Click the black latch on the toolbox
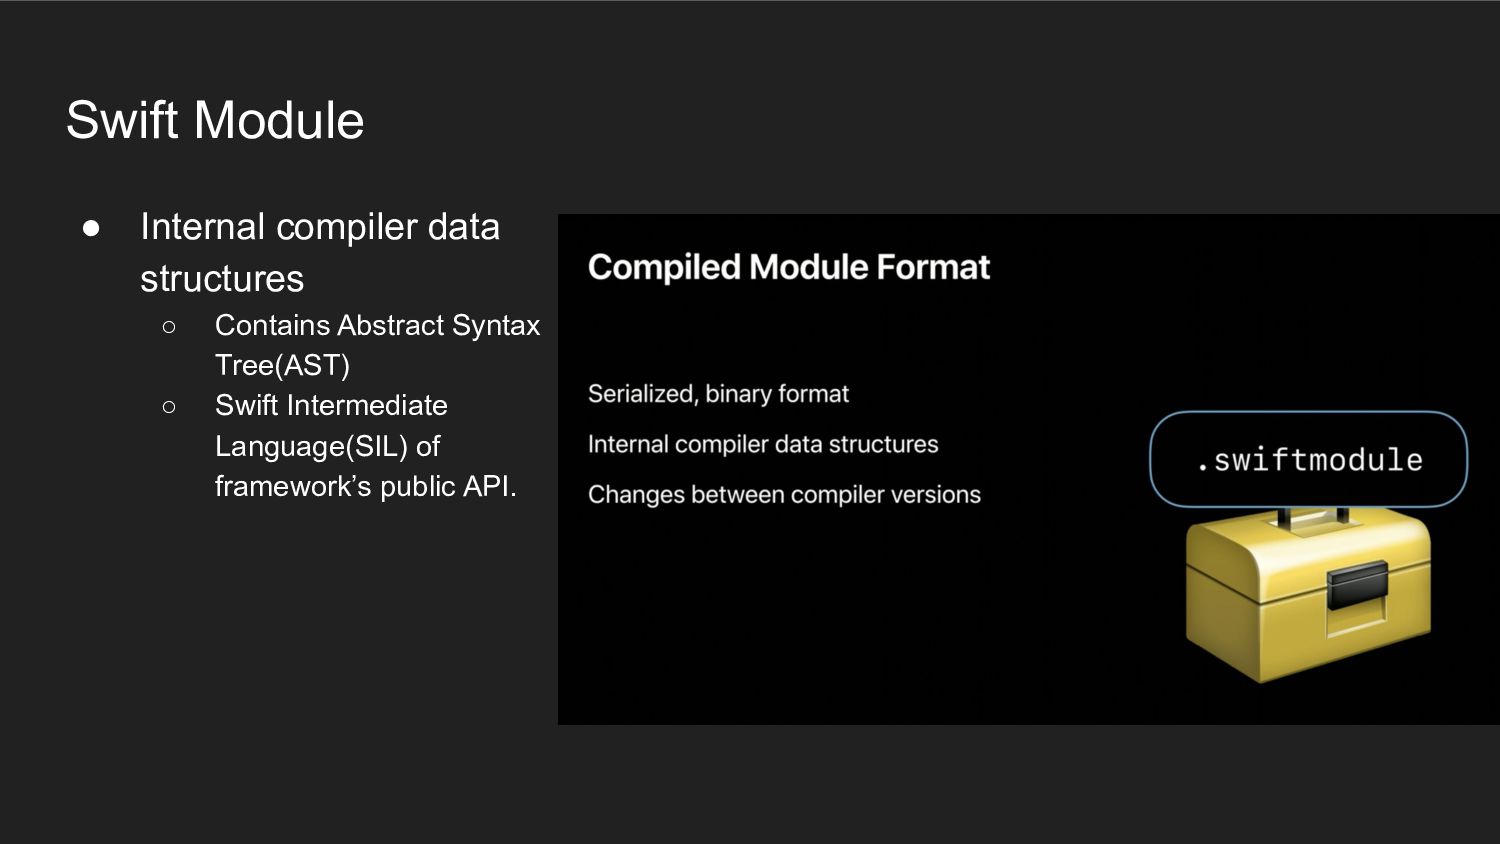1500x844 pixels. (1356, 584)
